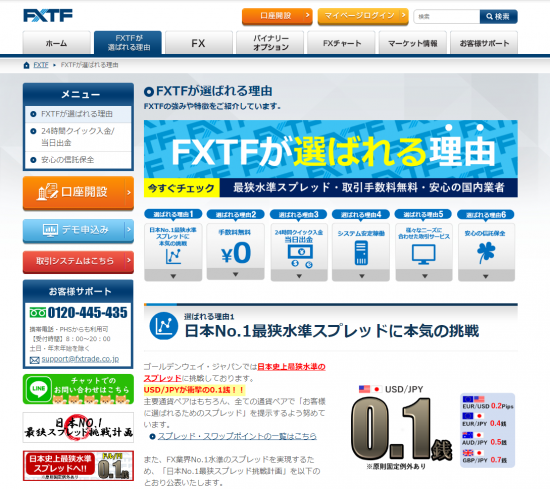Click the FXTF logo at top
This screenshot has height=489, width=550.
click(x=48, y=15)
